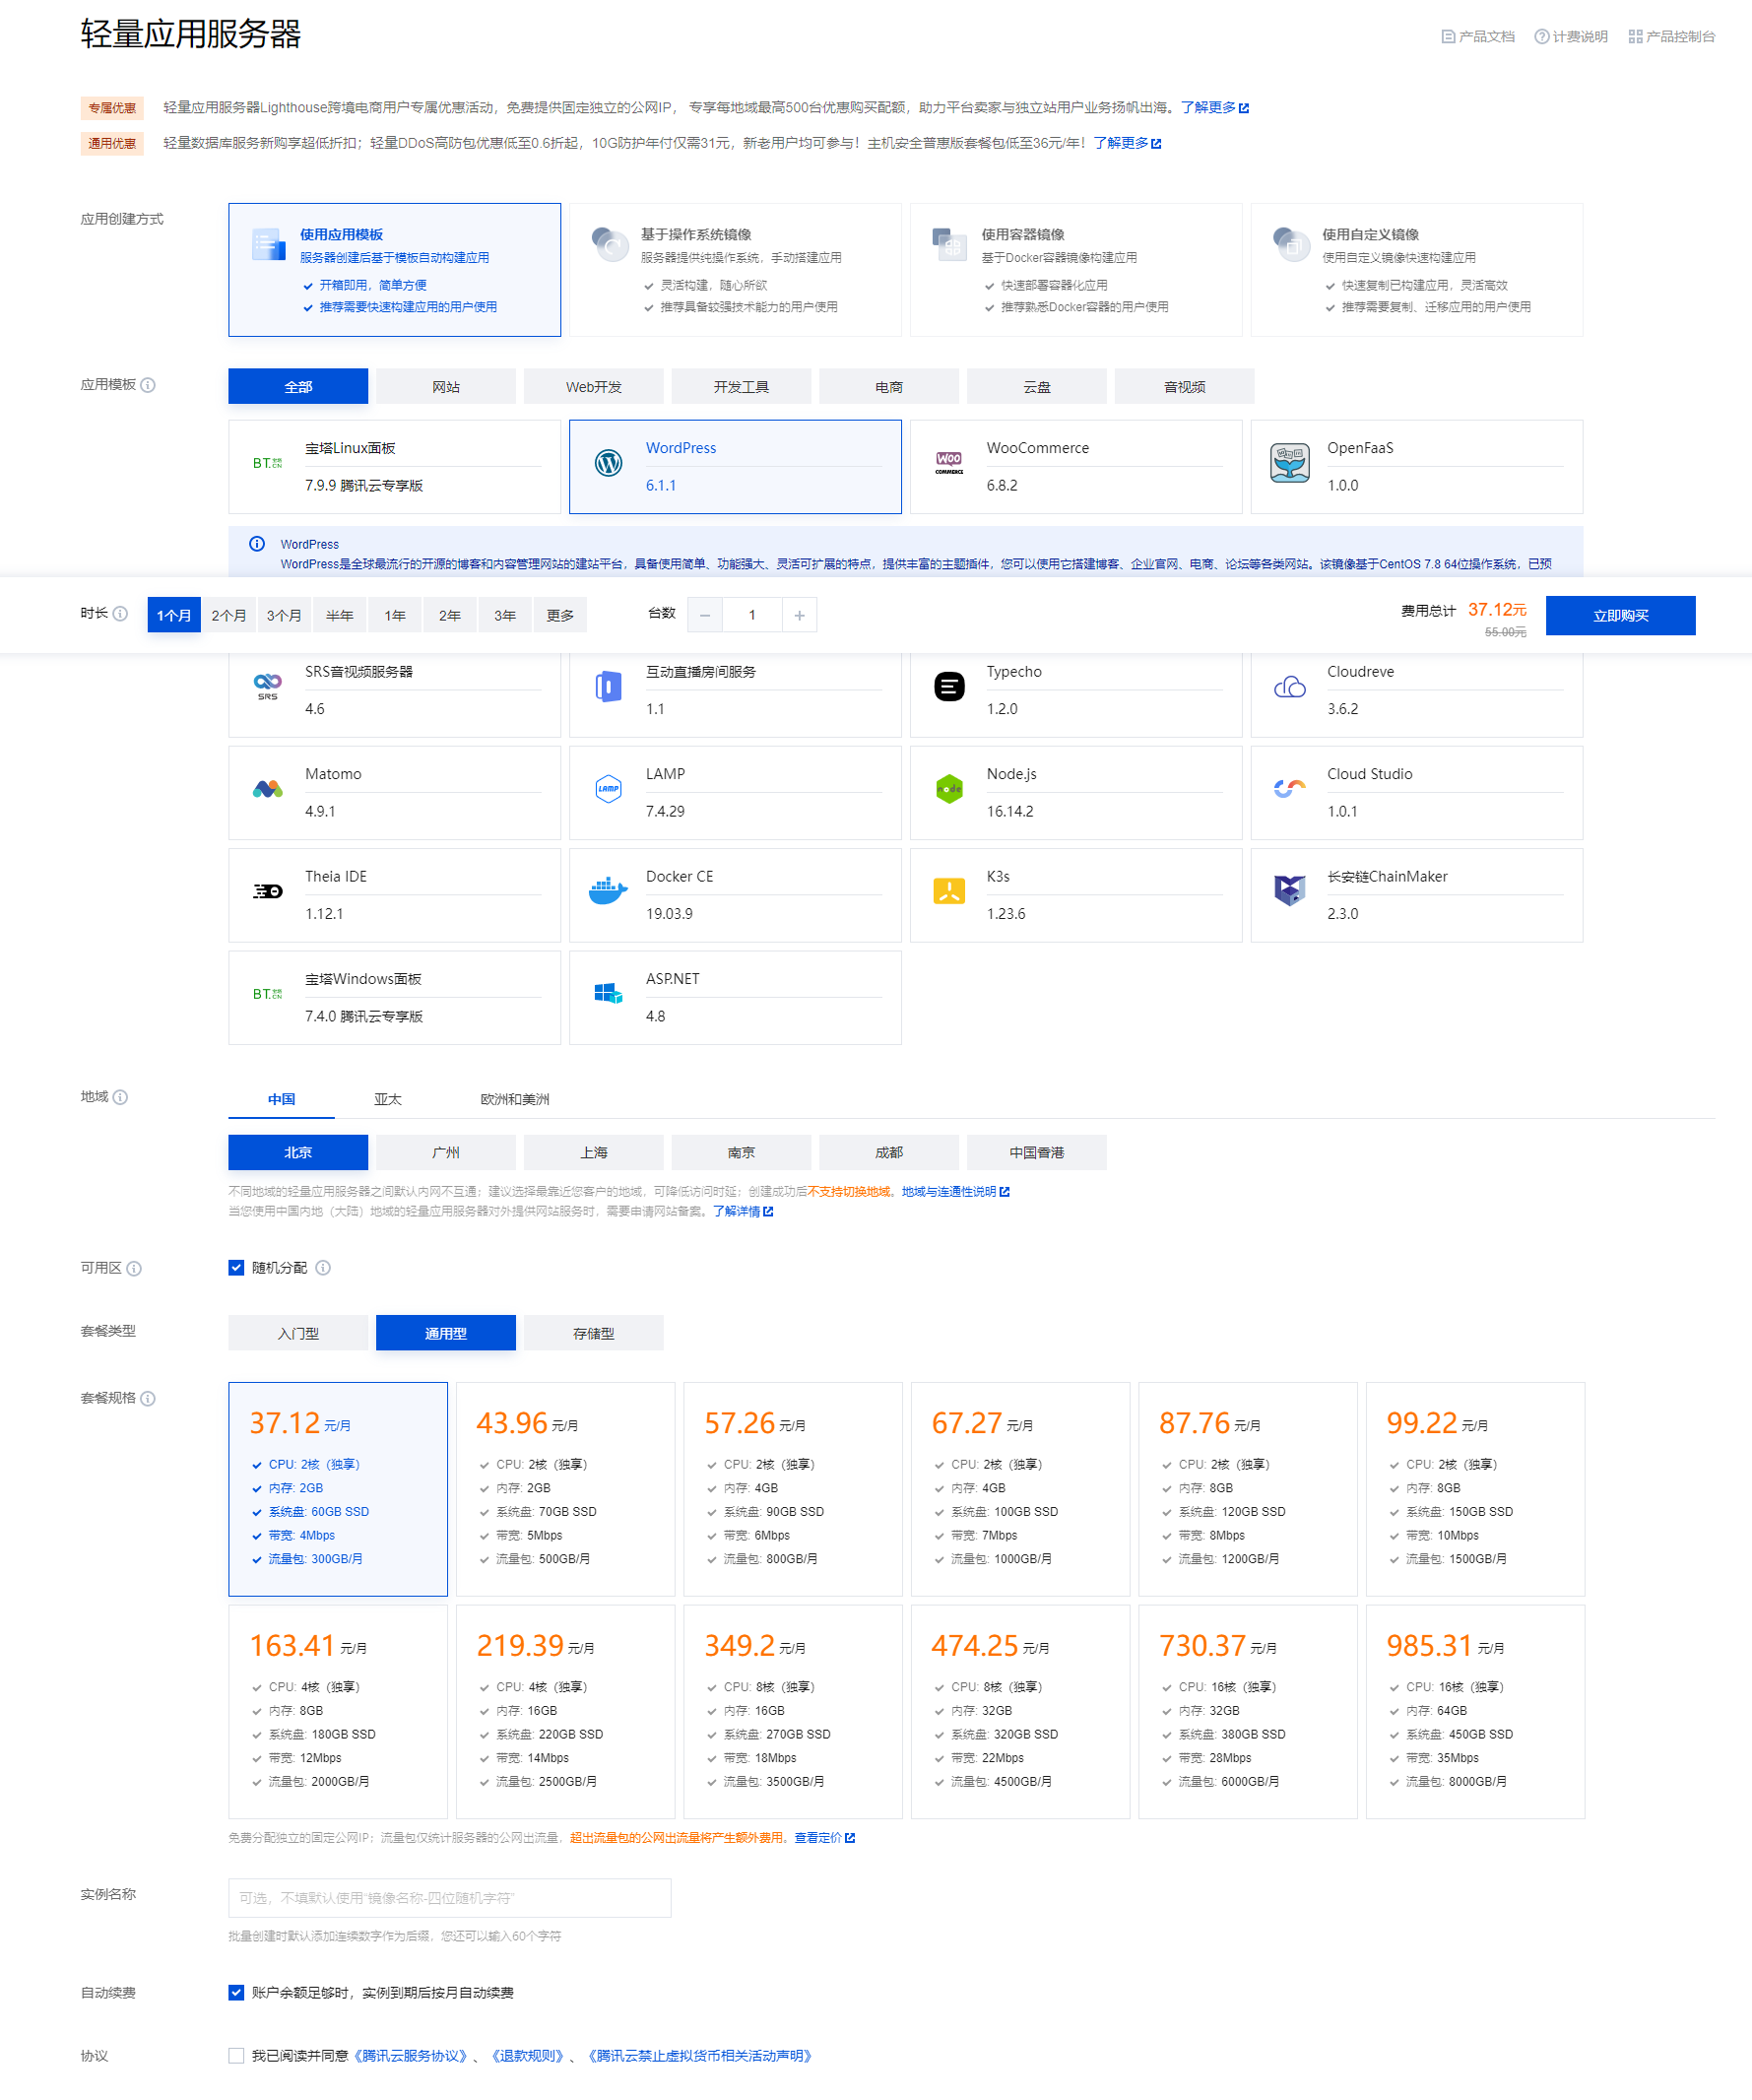Image resolution: width=1752 pixels, height=2100 pixels.
Task: Click the 立即购买 button
Action: (1620, 615)
